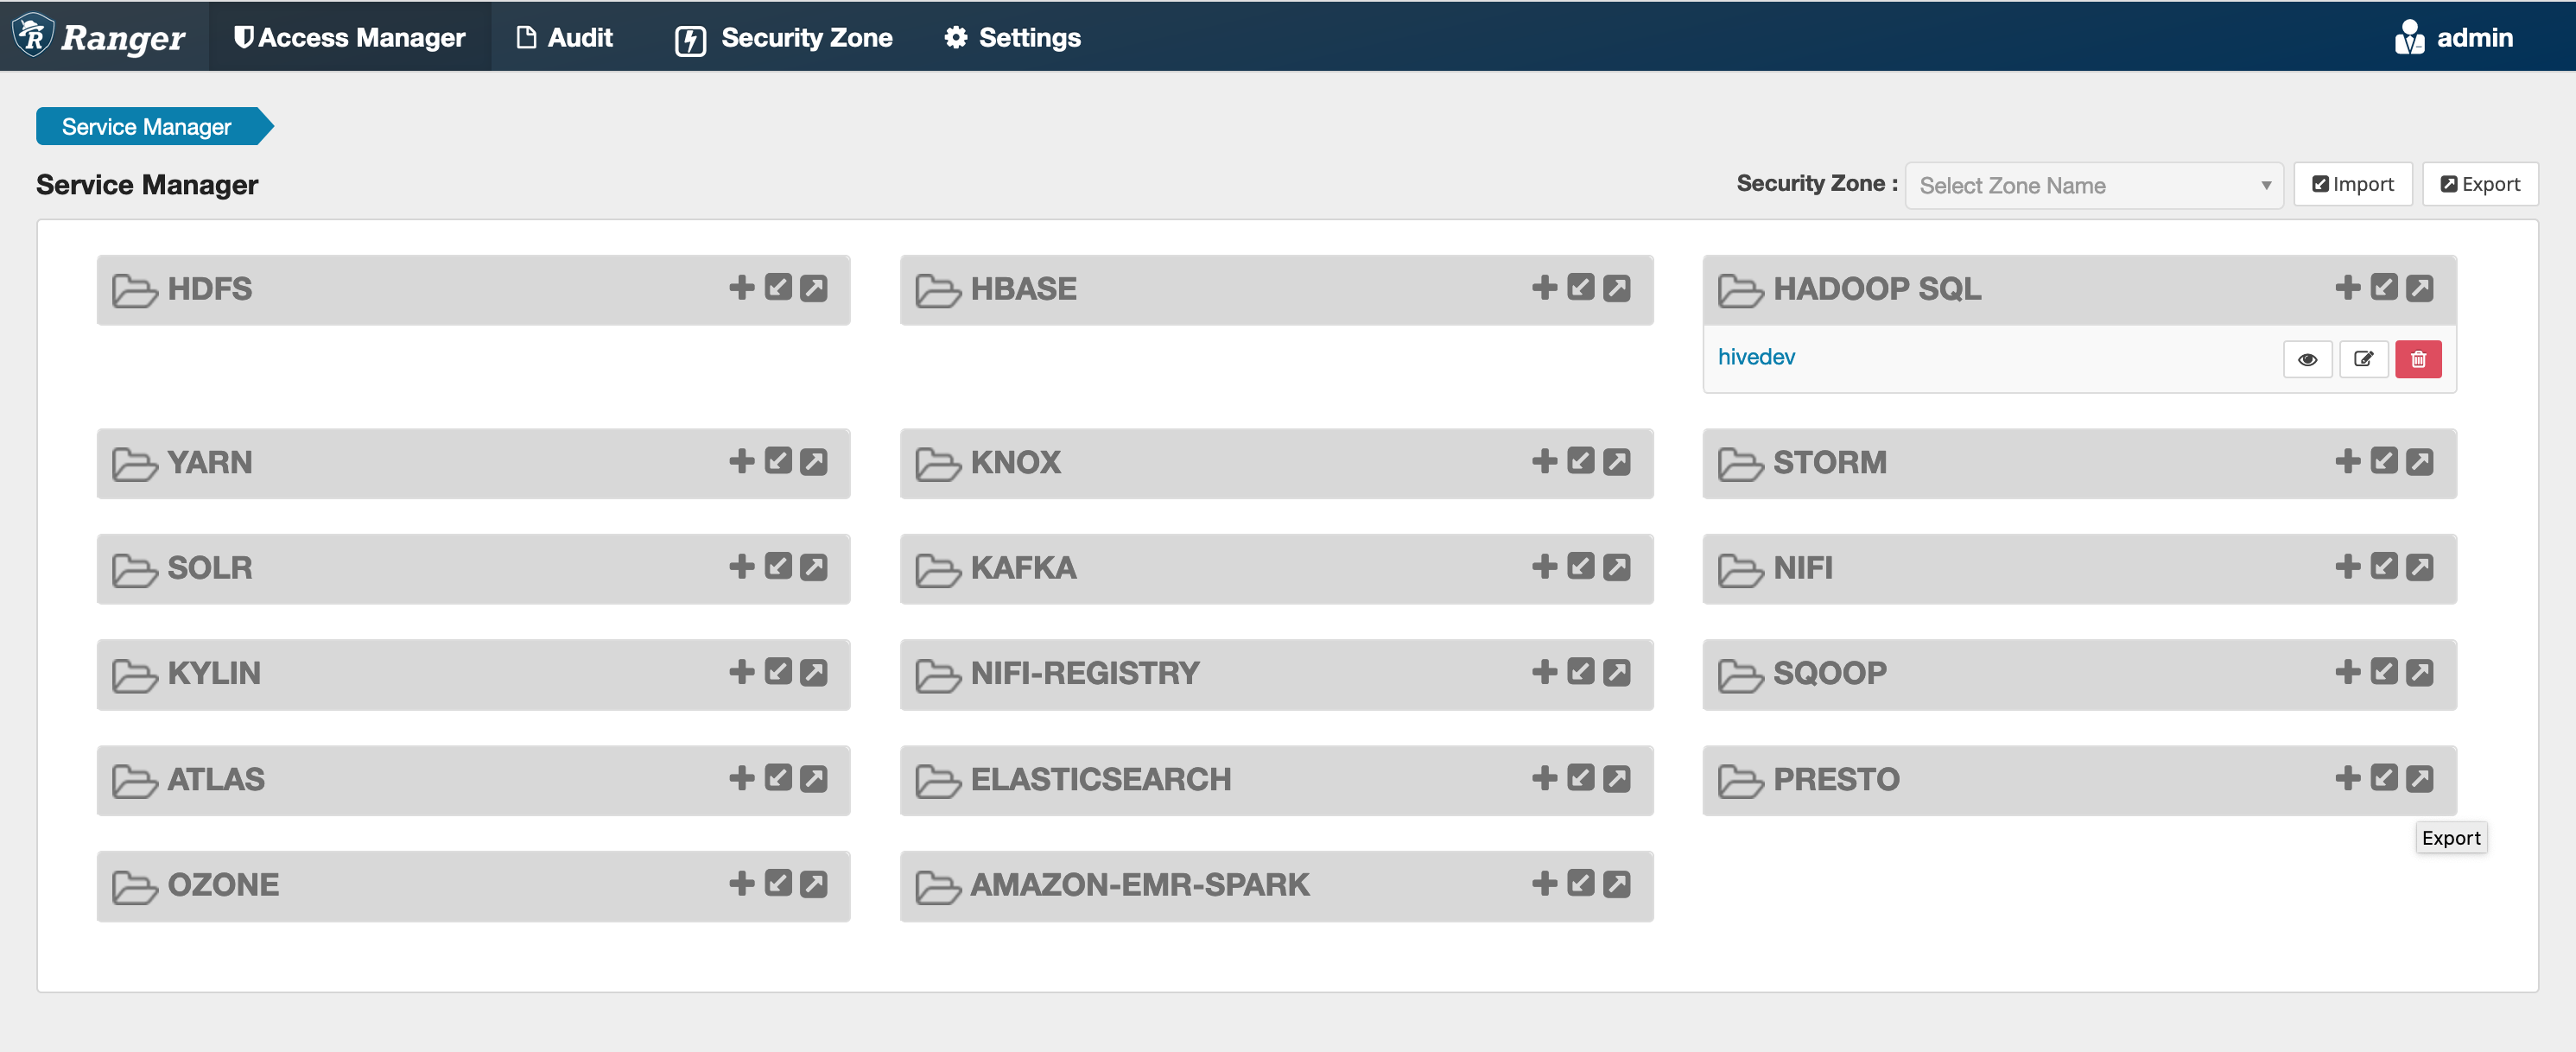Click the bottom-right Export button
Screen dimensions: 2576x1052
pos(2451,839)
